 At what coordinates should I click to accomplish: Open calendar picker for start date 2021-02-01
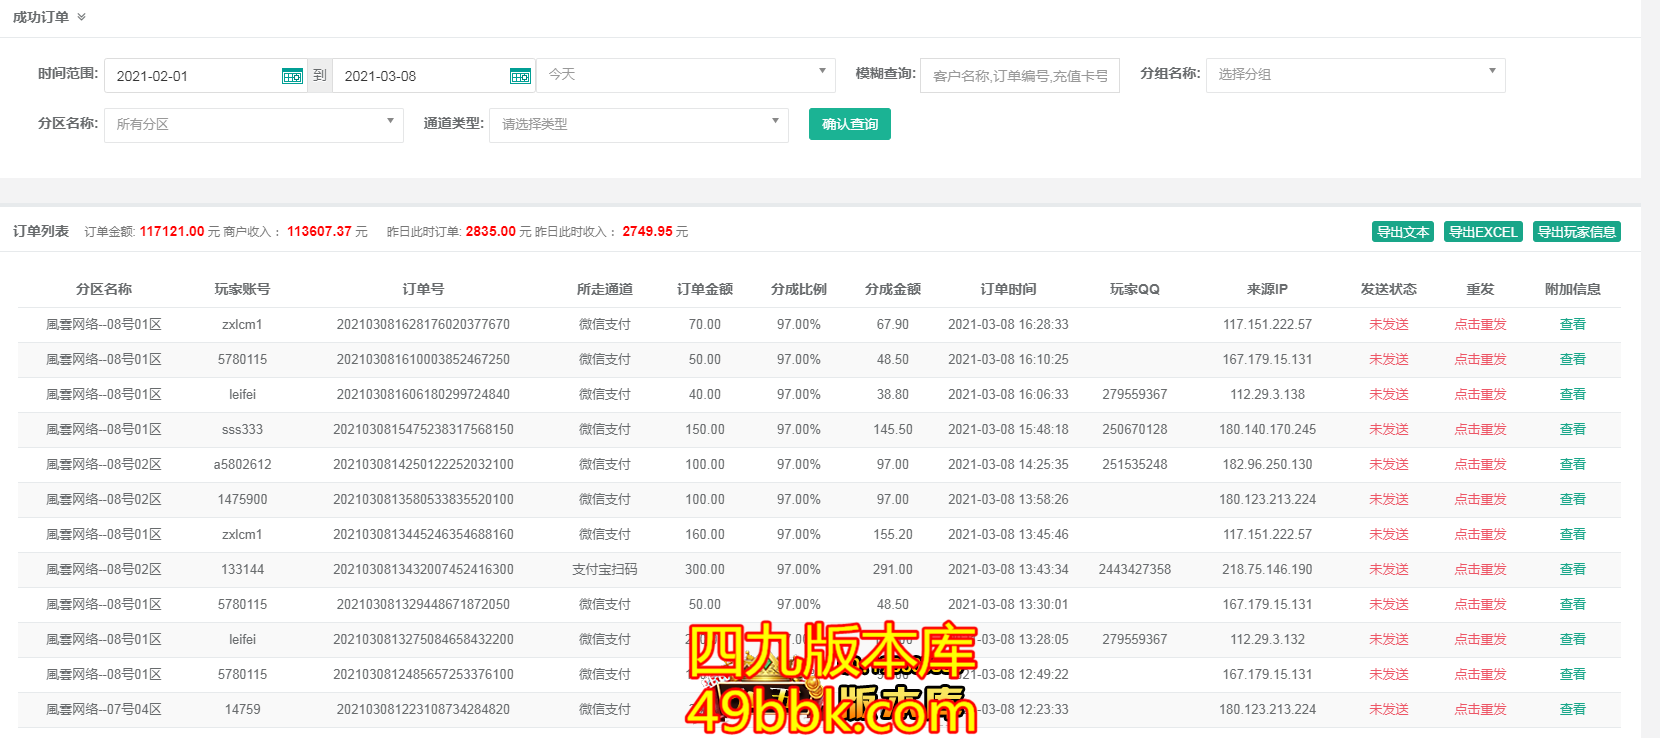[292, 76]
